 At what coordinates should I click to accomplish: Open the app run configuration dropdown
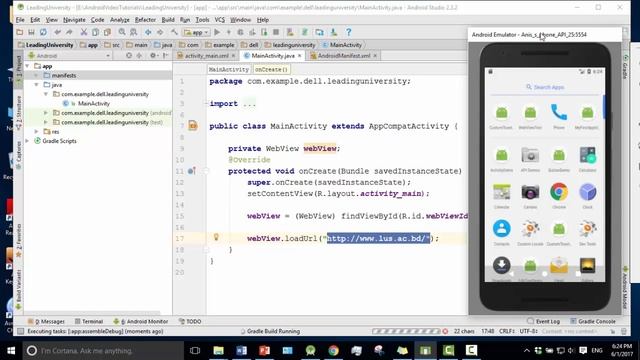pos(196,32)
